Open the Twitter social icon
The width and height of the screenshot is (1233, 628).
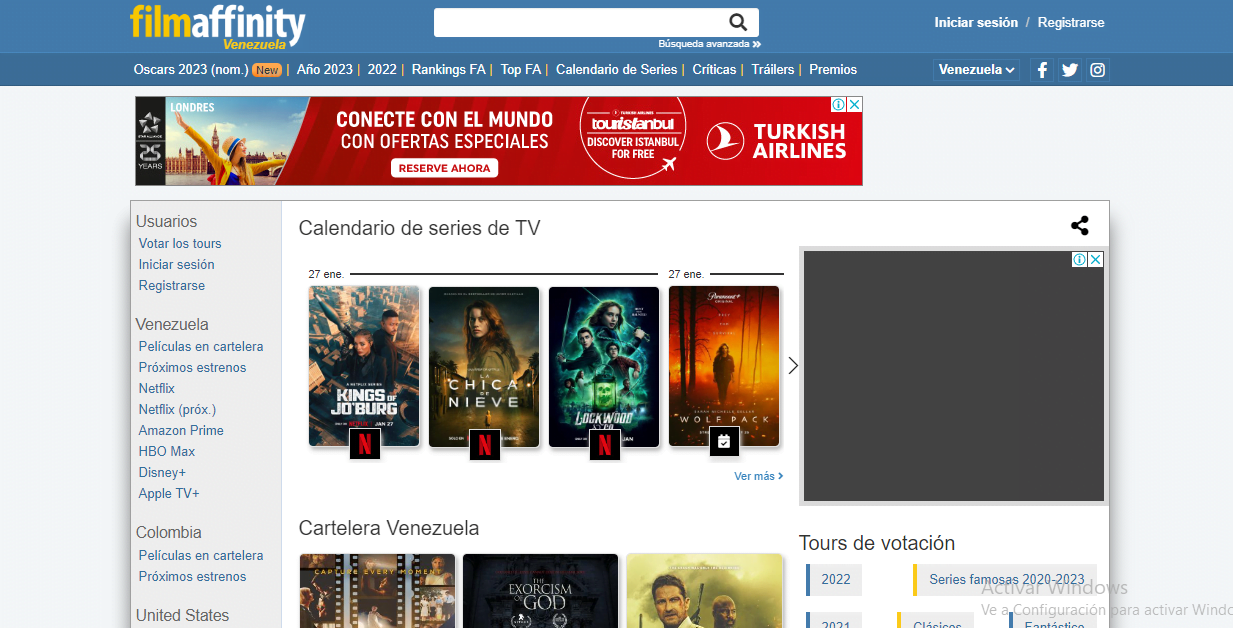pos(1070,70)
